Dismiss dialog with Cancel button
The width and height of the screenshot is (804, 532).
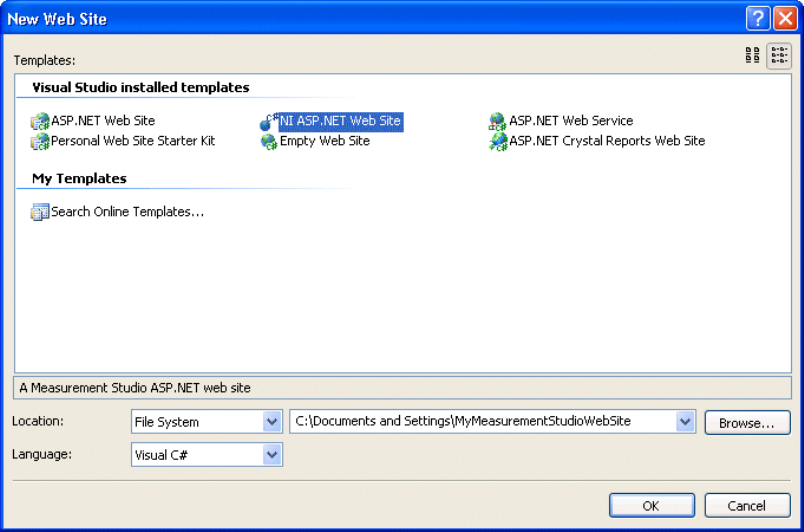coord(747,506)
